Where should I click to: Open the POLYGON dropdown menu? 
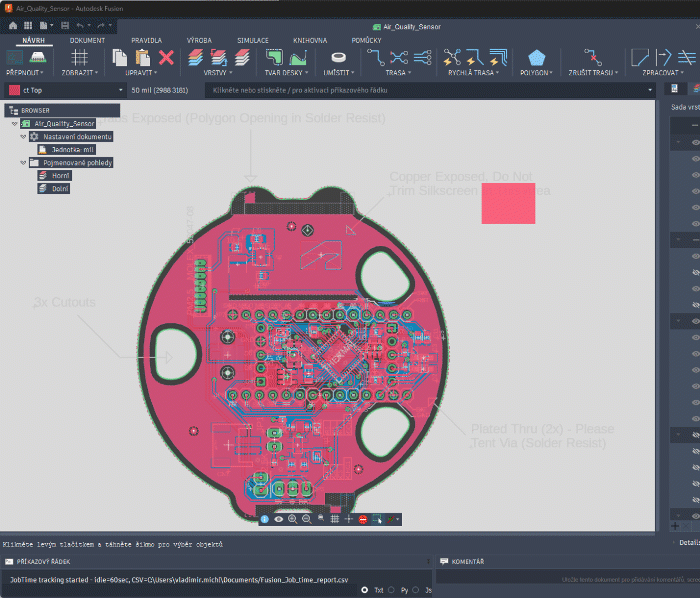point(536,73)
